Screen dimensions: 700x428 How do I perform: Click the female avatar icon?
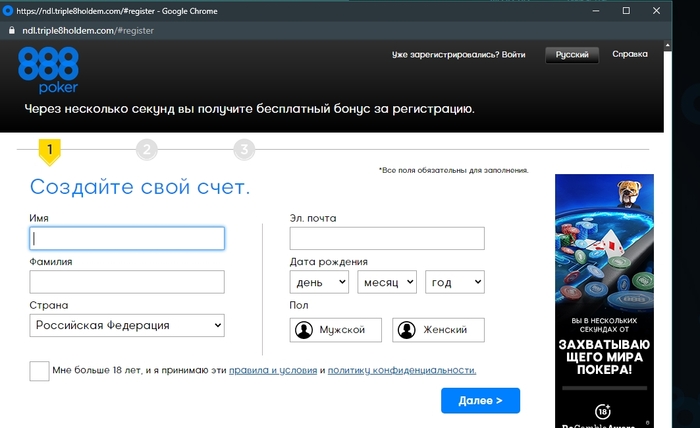(x=407, y=330)
